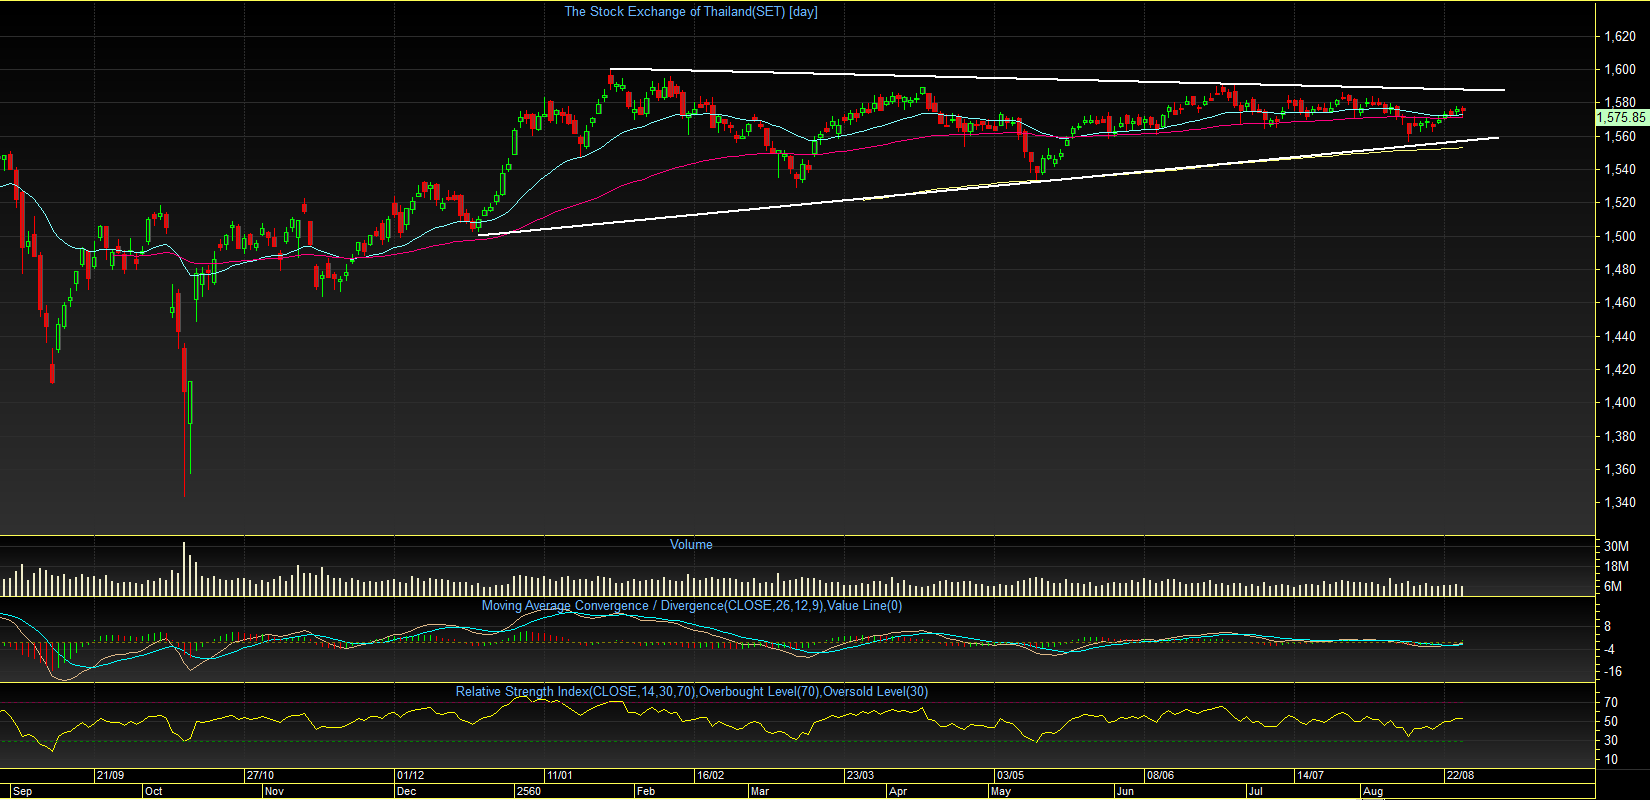
Task: Select the 1,400 price axis label
Action: [1620, 403]
